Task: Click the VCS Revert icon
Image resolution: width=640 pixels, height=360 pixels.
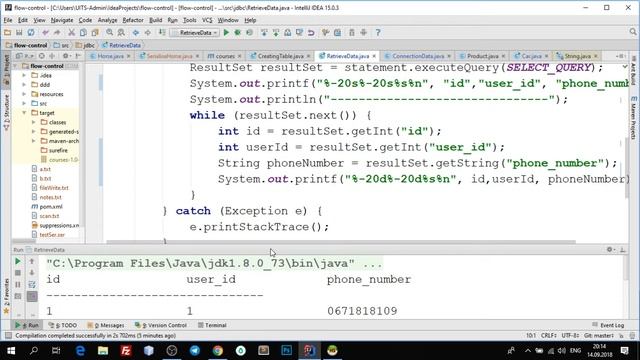Action: [311, 33]
